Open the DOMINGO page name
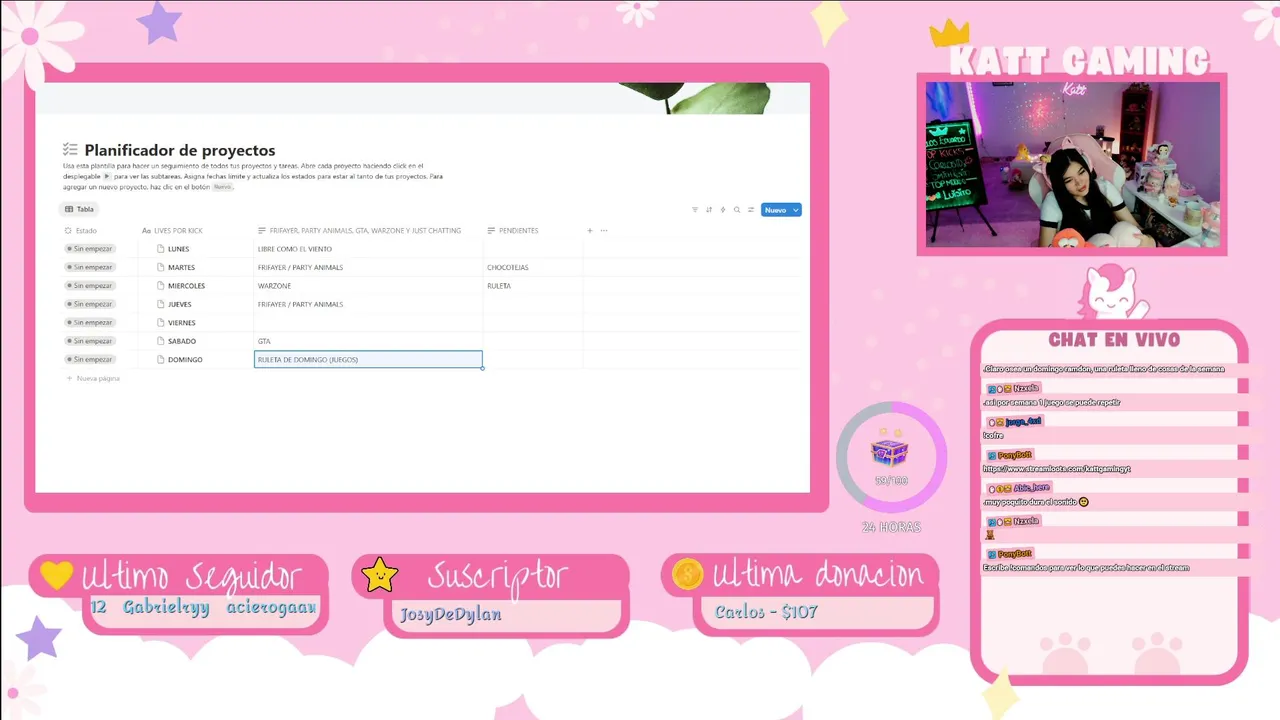This screenshot has width=1280, height=720. click(x=185, y=359)
